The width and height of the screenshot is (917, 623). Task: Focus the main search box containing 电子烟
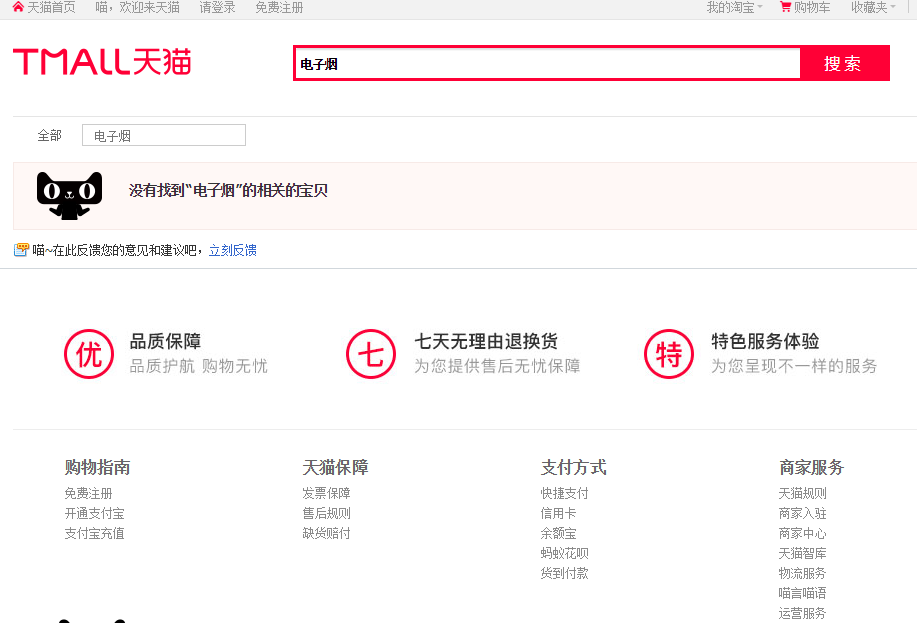[x=547, y=63]
